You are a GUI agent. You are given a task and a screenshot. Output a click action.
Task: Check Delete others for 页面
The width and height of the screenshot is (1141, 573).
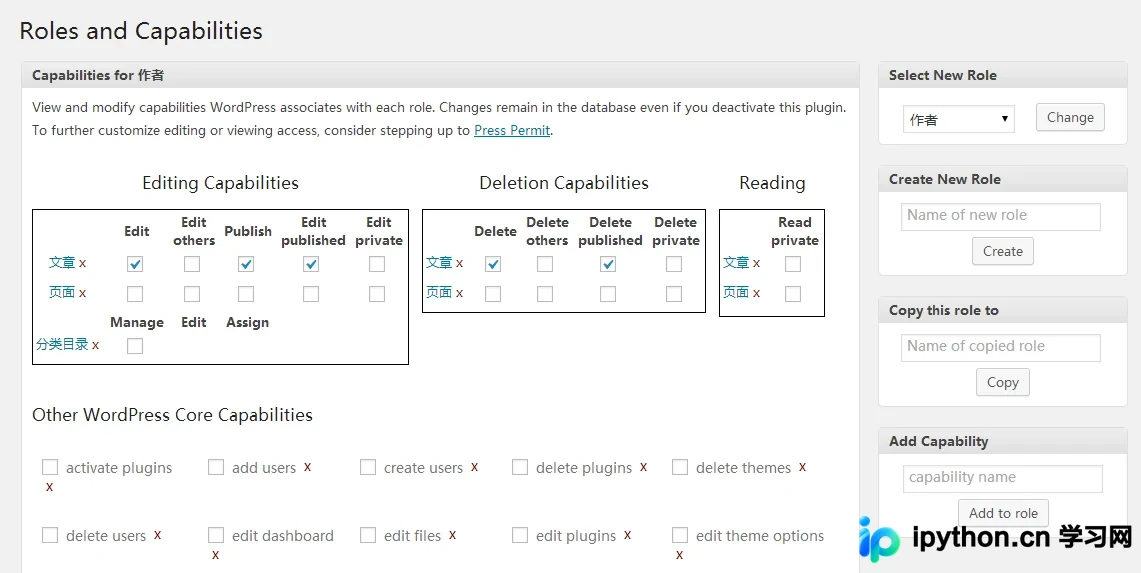[x=544, y=293]
